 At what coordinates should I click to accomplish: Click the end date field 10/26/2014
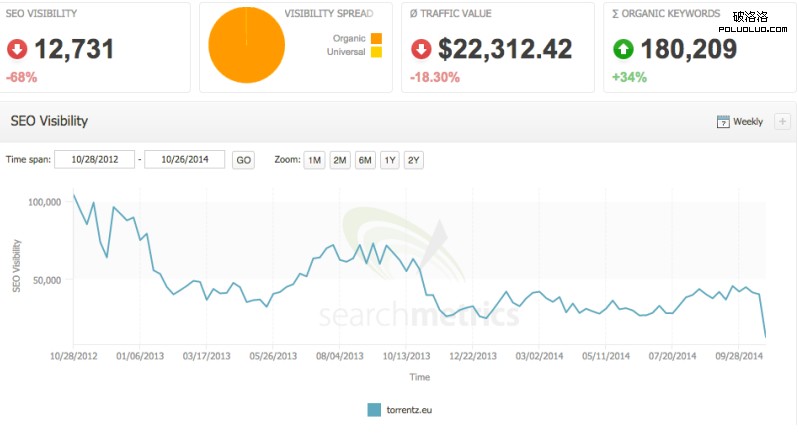click(x=184, y=160)
